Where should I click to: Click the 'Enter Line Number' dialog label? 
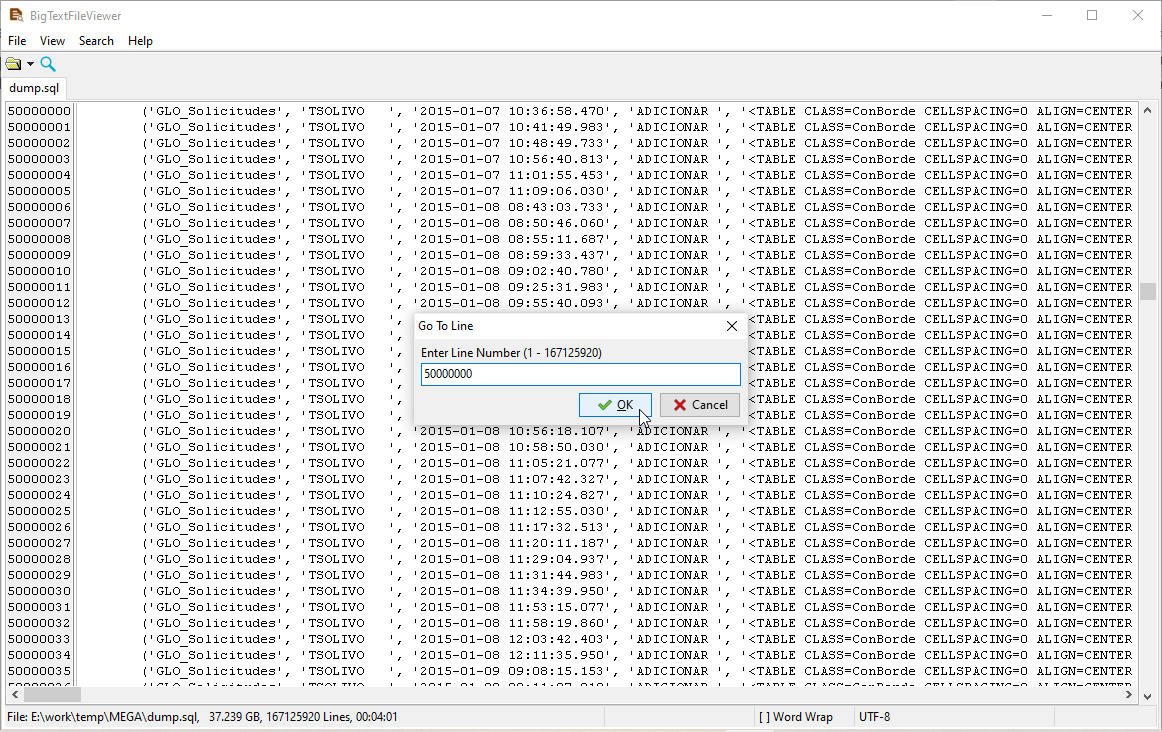coord(511,353)
